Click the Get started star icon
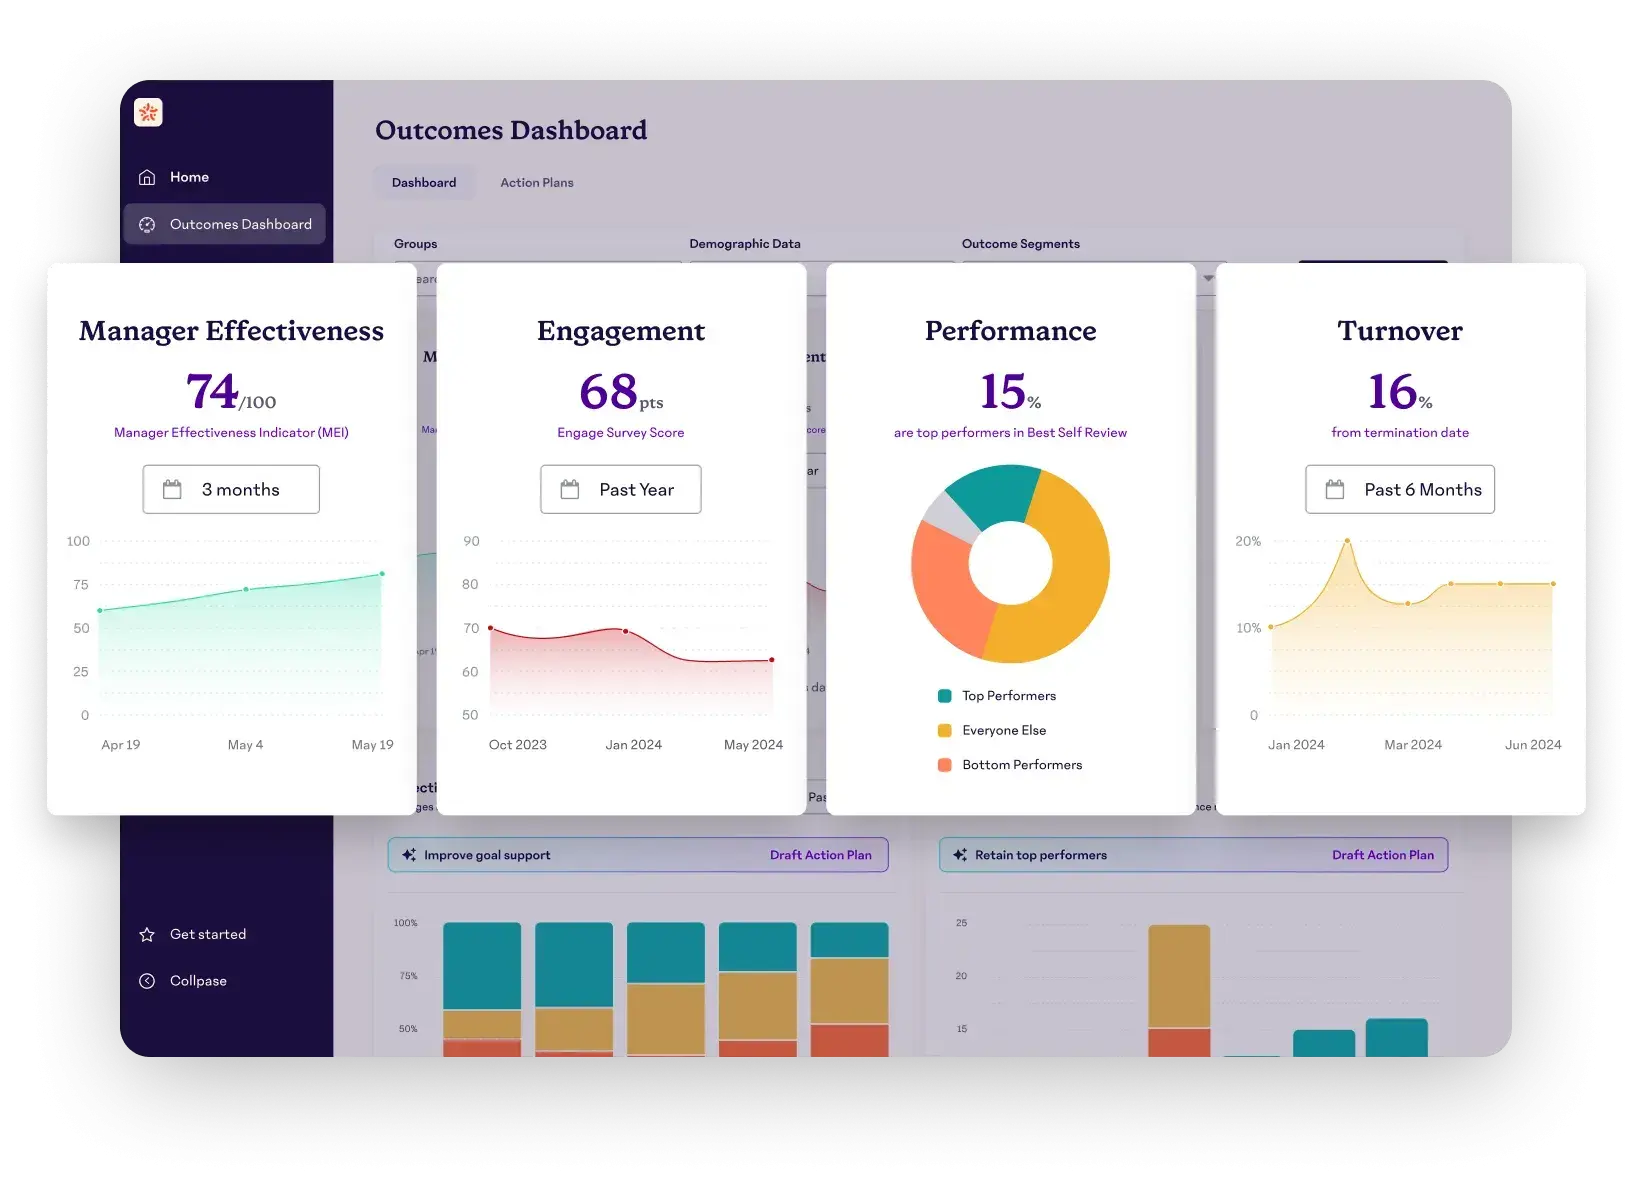The width and height of the screenshot is (1633, 1185). tap(147, 935)
